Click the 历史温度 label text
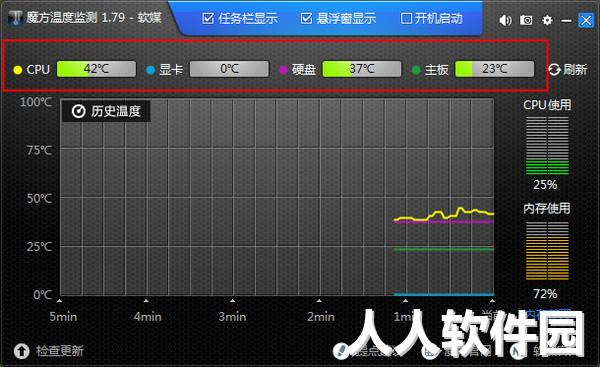Image resolution: width=600 pixels, height=367 pixels. pyautogui.click(x=116, y=111)
